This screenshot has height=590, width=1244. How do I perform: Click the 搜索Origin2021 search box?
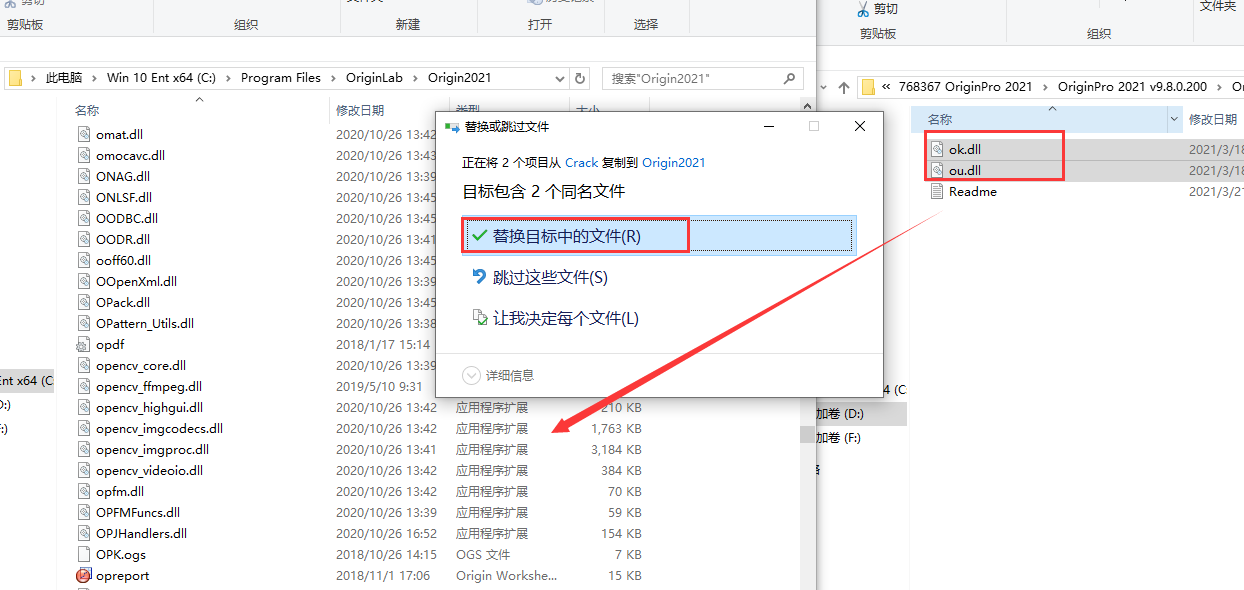click(x=690, y=78)
